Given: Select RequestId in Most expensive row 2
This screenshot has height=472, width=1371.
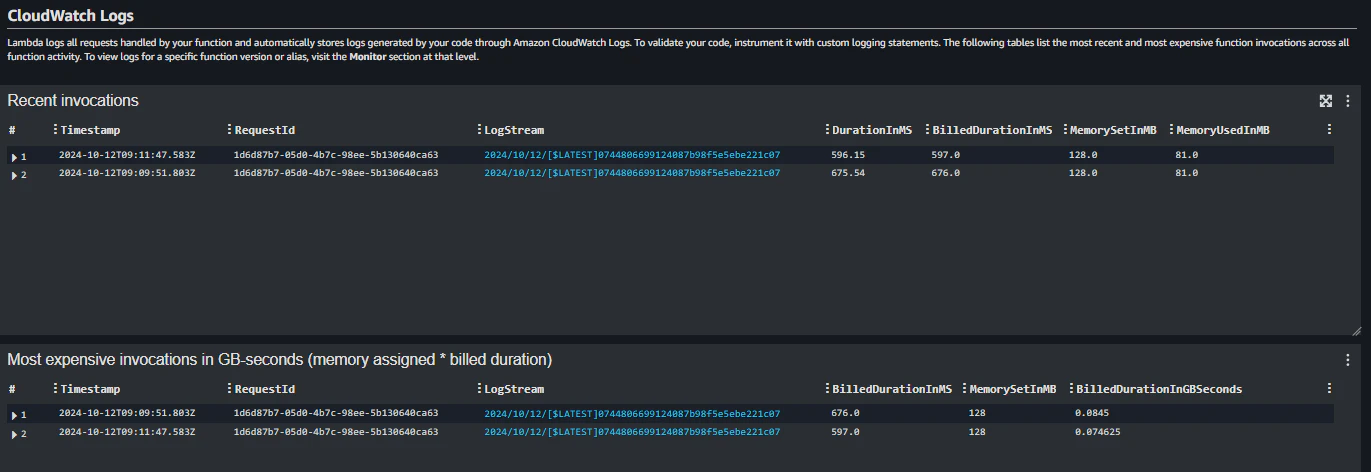Looking at the screenshot, I should point(335,432).
